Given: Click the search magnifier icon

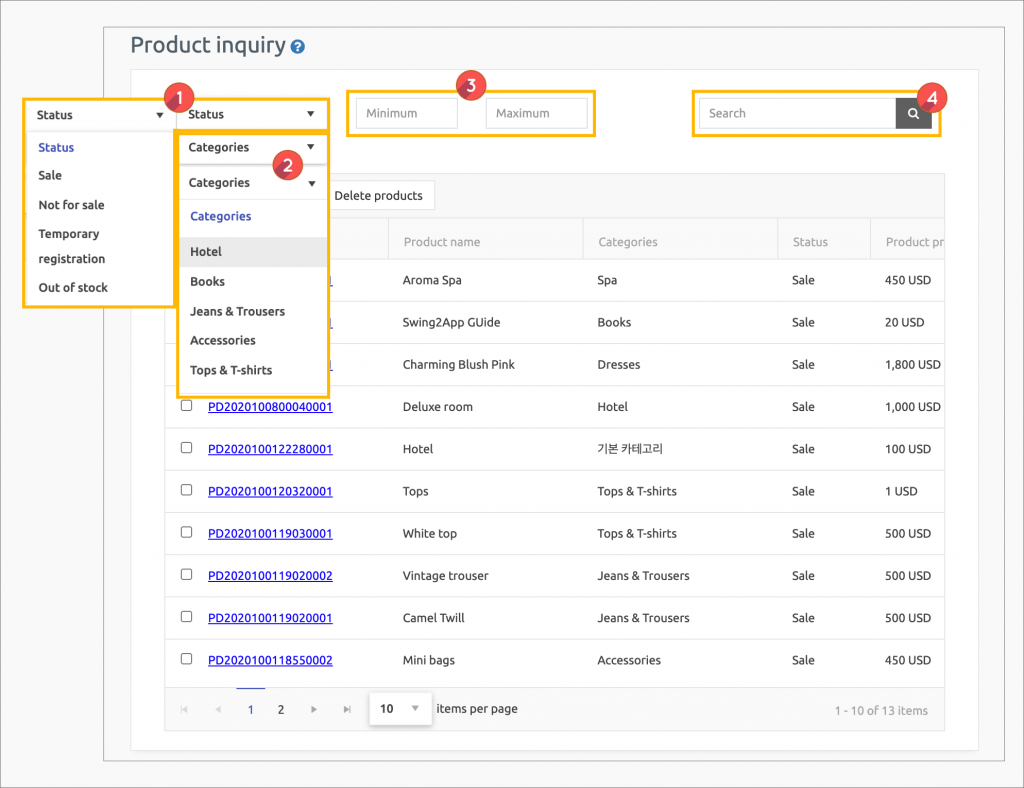Looking at the screenshot, I should point(913,113).
